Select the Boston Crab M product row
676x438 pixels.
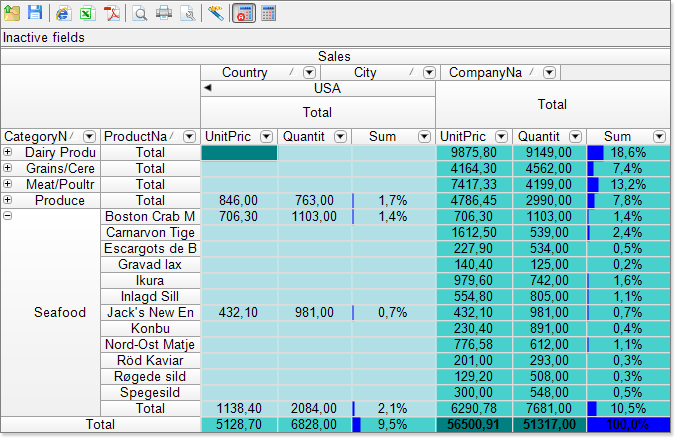pyautogui.click(x=150, y=216)
